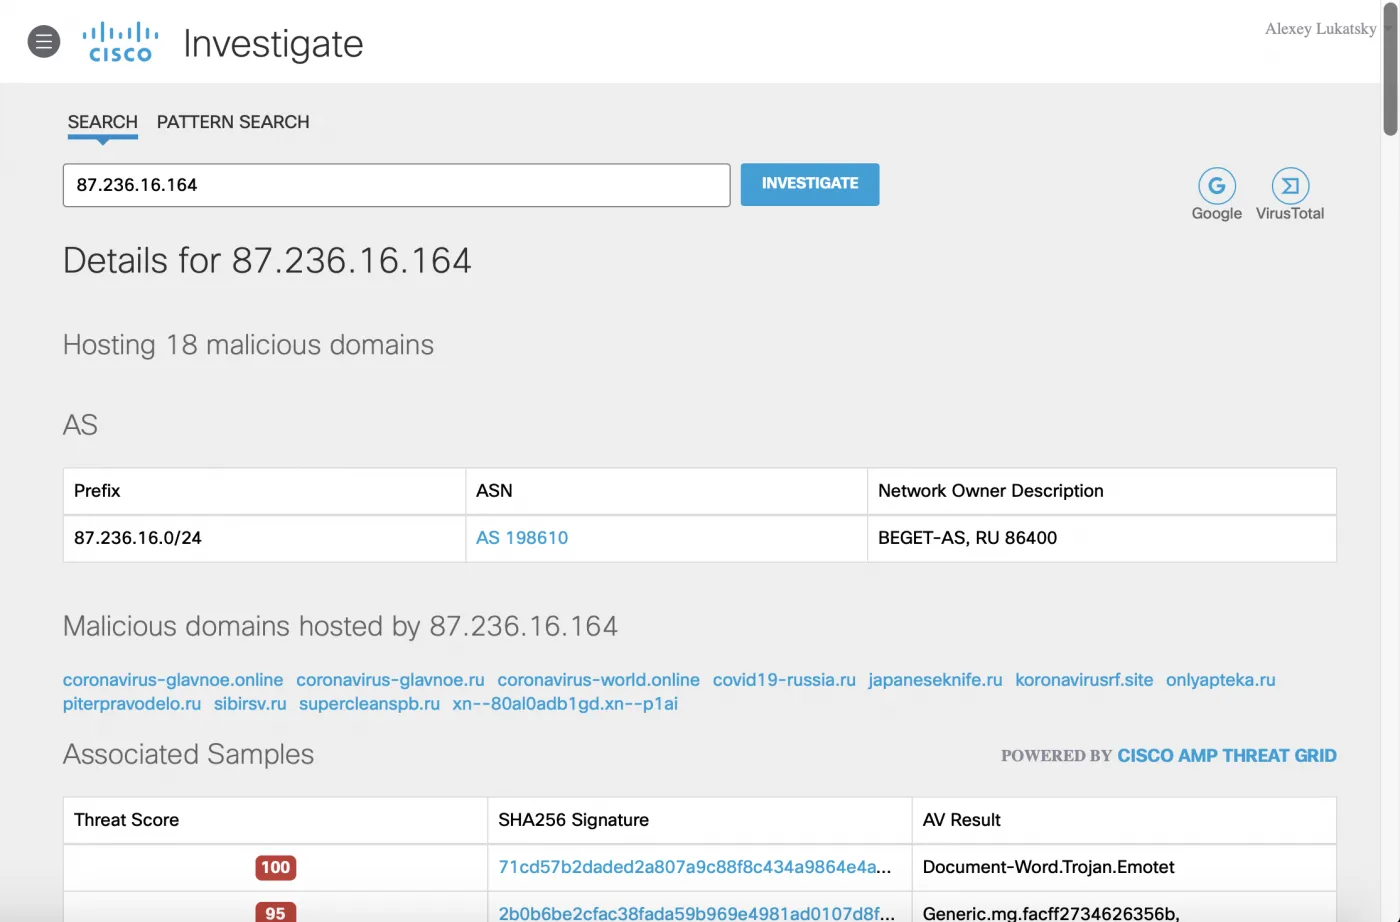Image resolution: width=1400 pixels, height=922 pixels.
Task: Click the threat score 95 badge
Action: point(276,913)
